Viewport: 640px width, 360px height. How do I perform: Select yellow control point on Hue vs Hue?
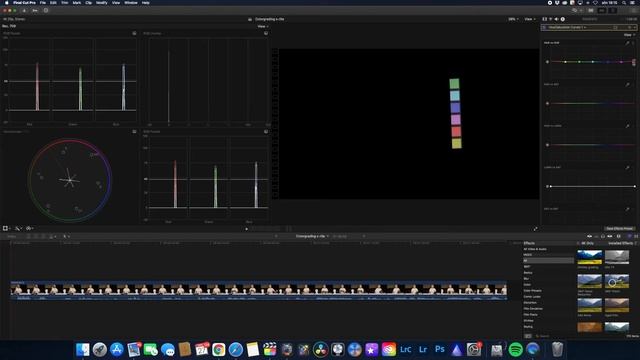pos(565,62)
